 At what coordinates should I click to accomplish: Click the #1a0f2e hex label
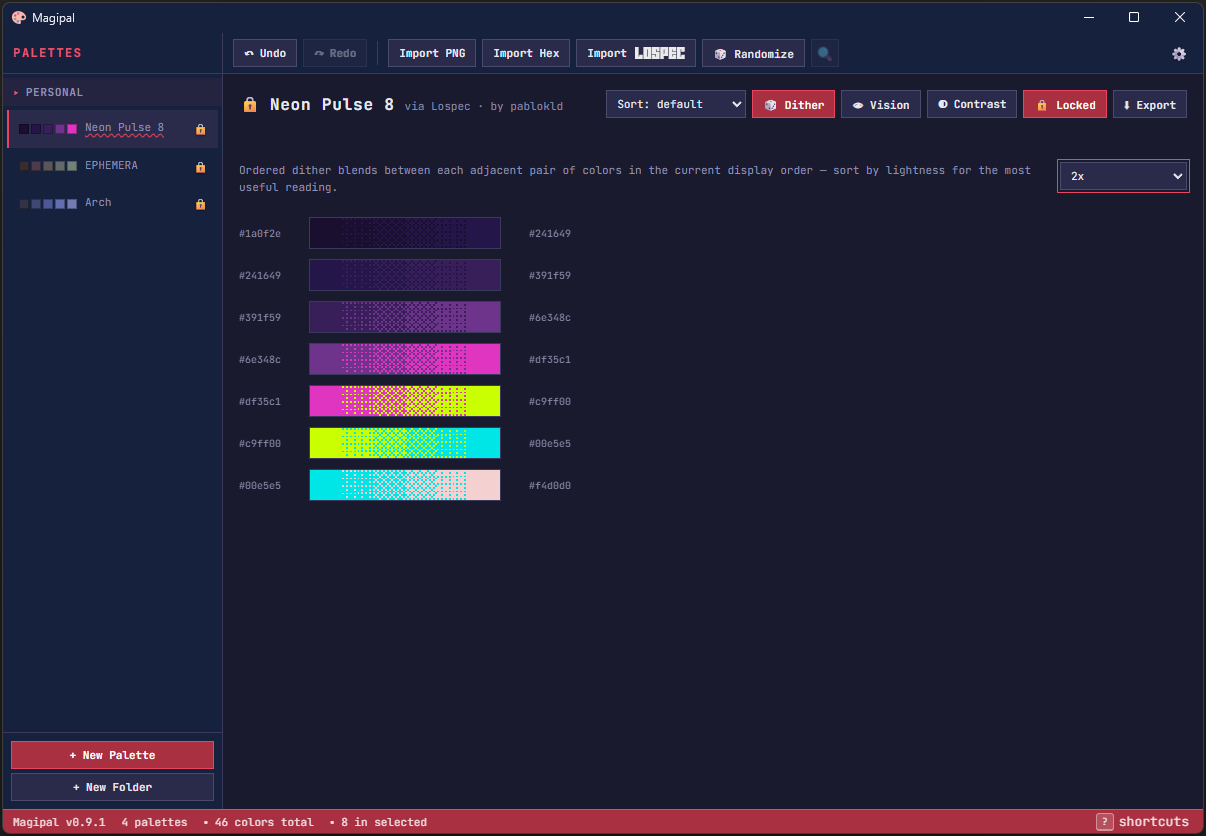[x=260, y=234]
